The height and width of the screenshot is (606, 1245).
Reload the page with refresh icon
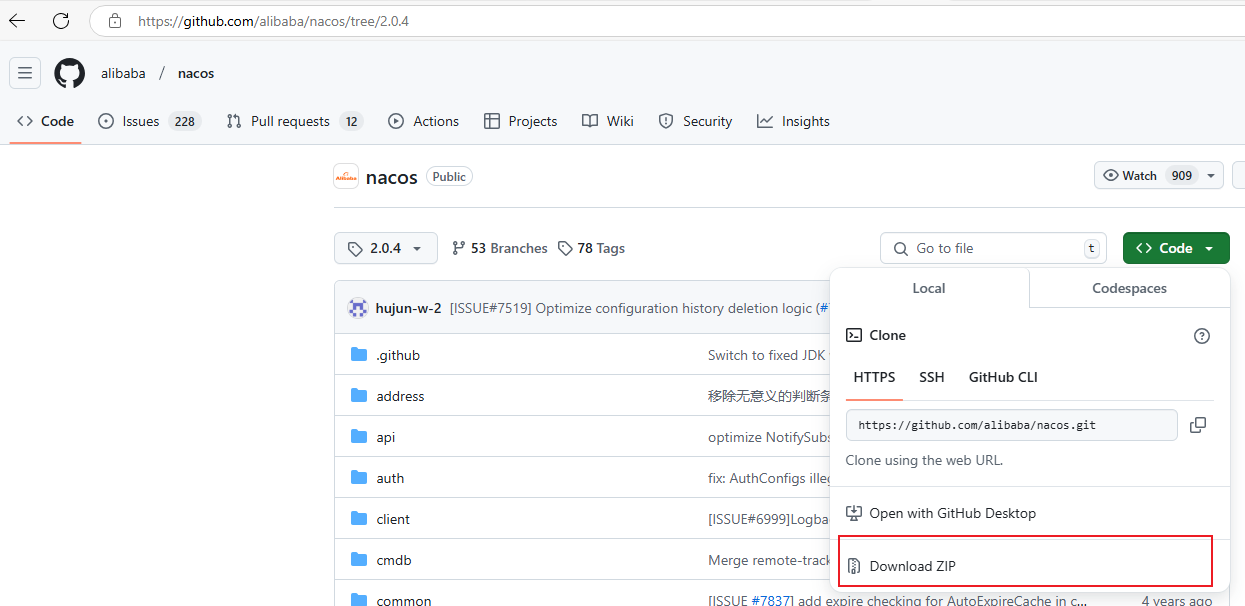pyautogui.click(x=61, y=20)
